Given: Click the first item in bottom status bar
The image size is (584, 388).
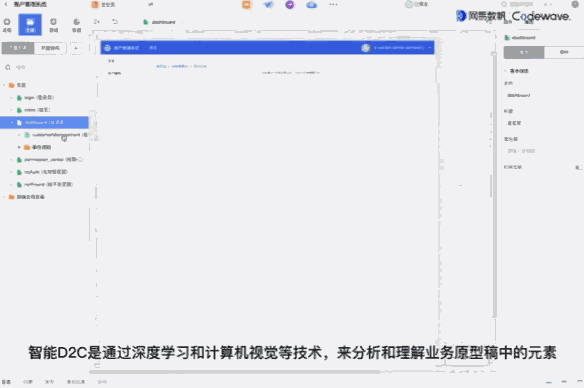Looking at the screenshot, I should (x=7, y=382).
